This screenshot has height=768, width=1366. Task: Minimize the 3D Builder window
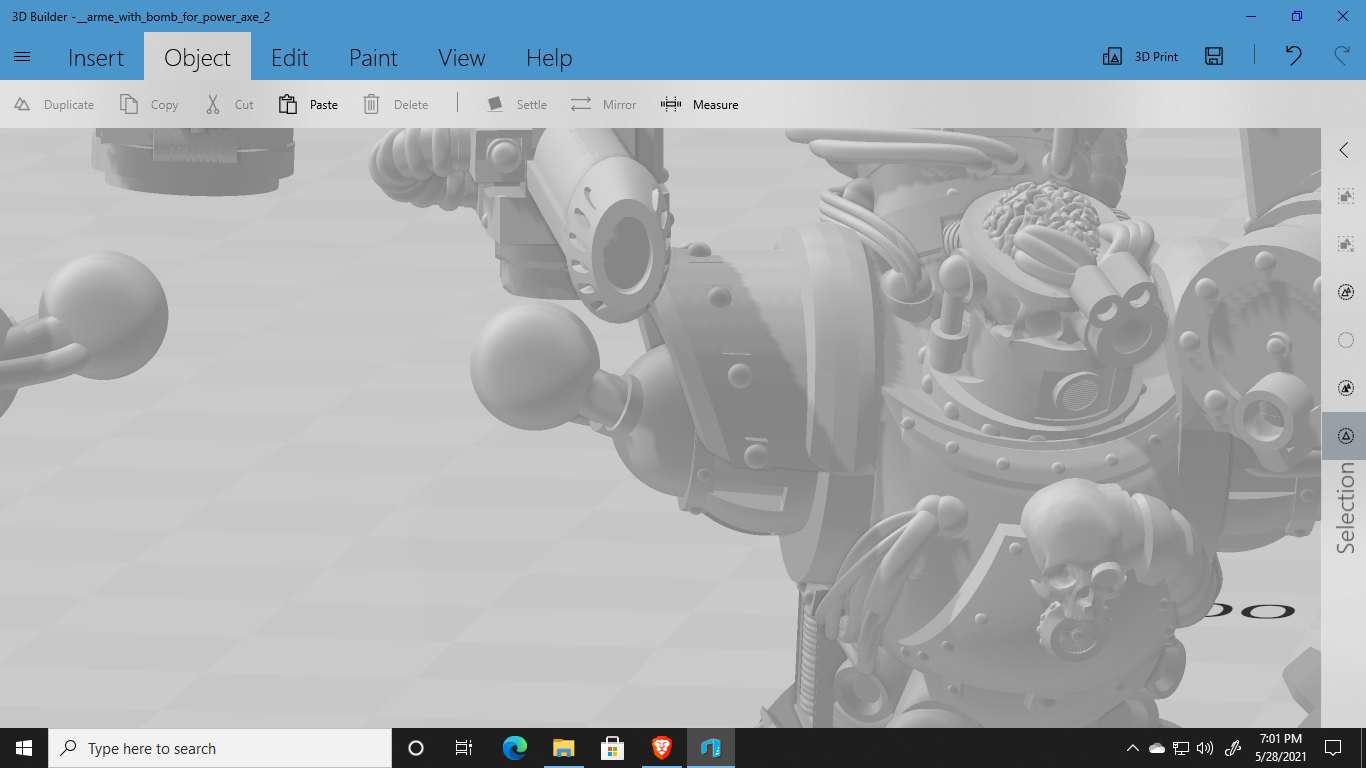click(x=1250, y=16)
